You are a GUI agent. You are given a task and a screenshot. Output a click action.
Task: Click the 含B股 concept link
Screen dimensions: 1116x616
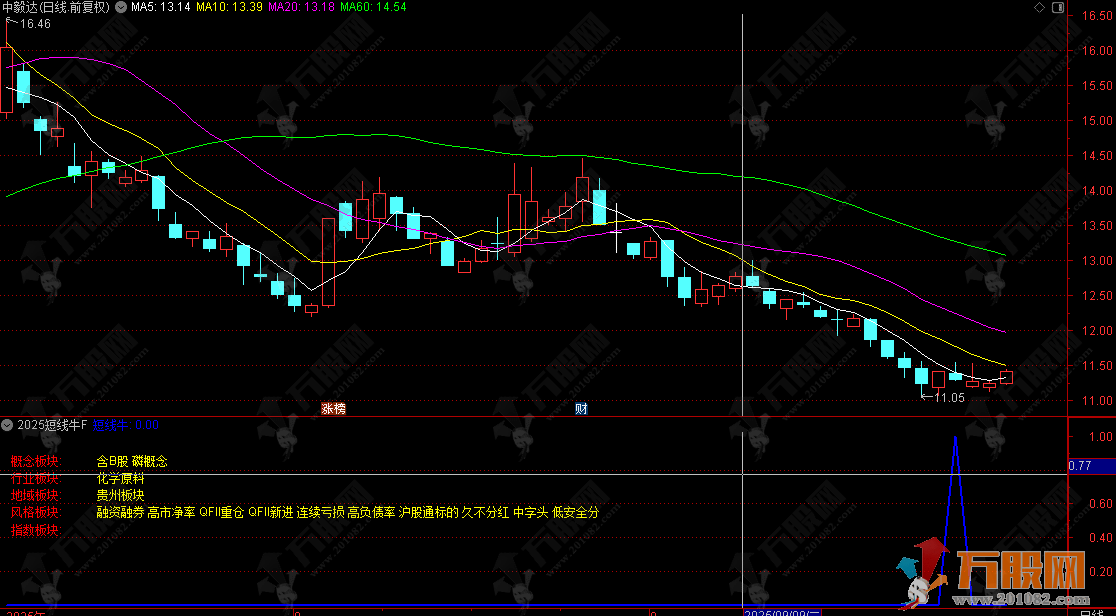(x=112, y=461)
